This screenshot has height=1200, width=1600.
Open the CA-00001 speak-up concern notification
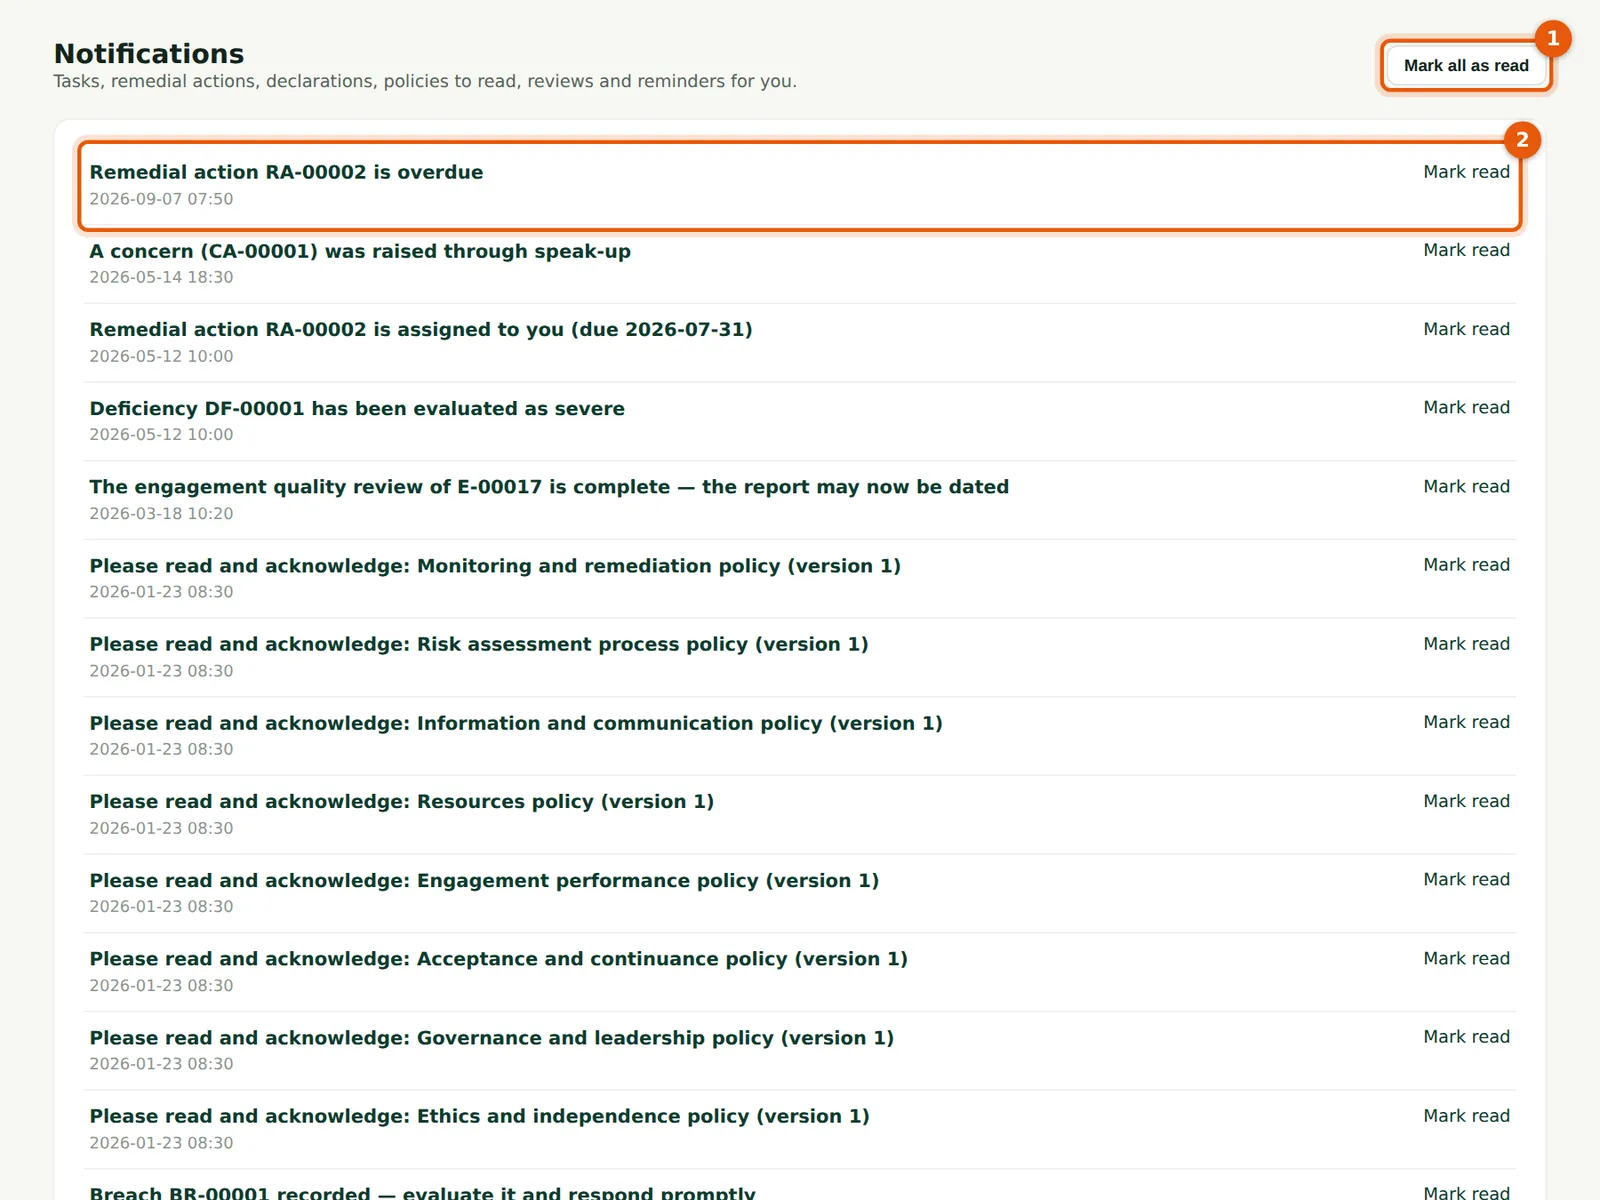tap(360, 251)
